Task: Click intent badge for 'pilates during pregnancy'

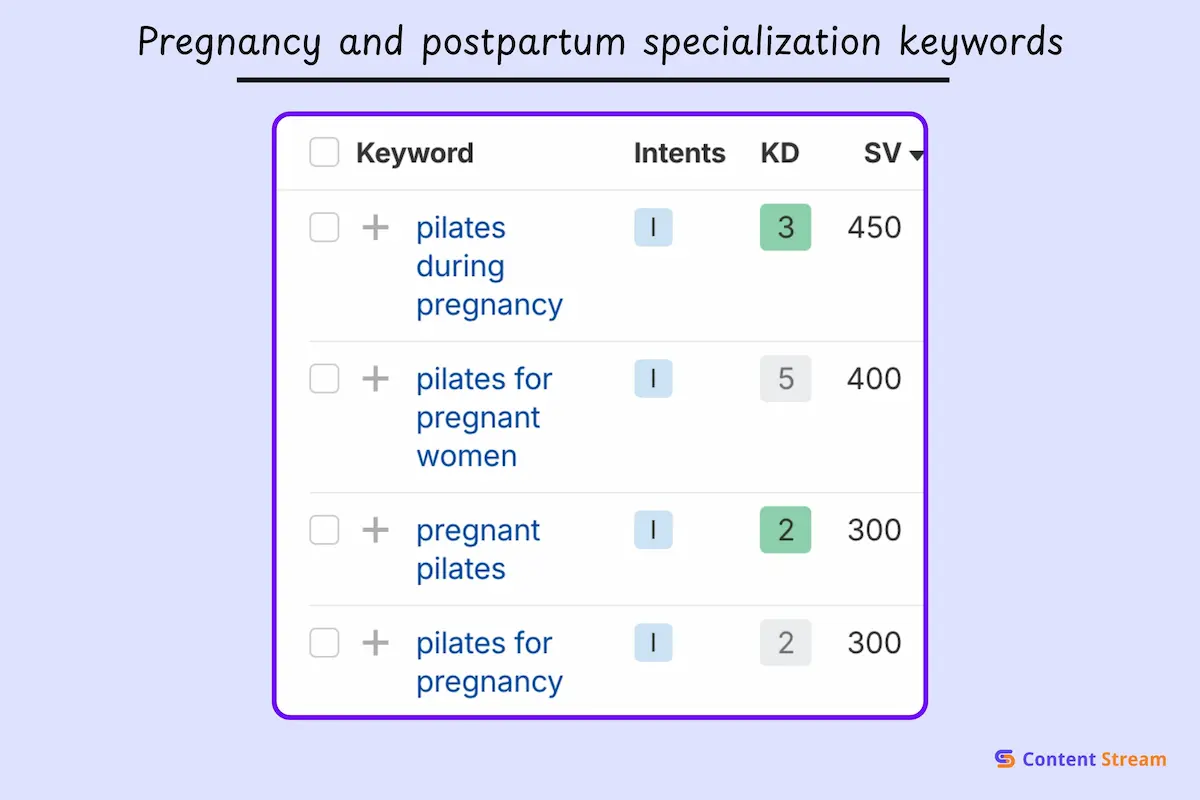Action: pyautogui.click(x=653, y=228)
